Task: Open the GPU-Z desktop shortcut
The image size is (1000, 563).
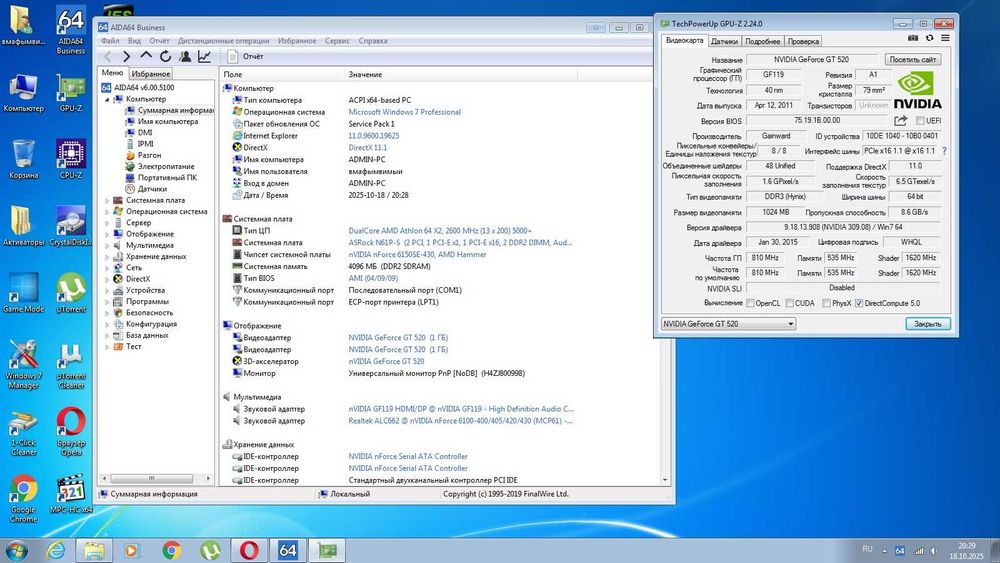Action: 71,93
